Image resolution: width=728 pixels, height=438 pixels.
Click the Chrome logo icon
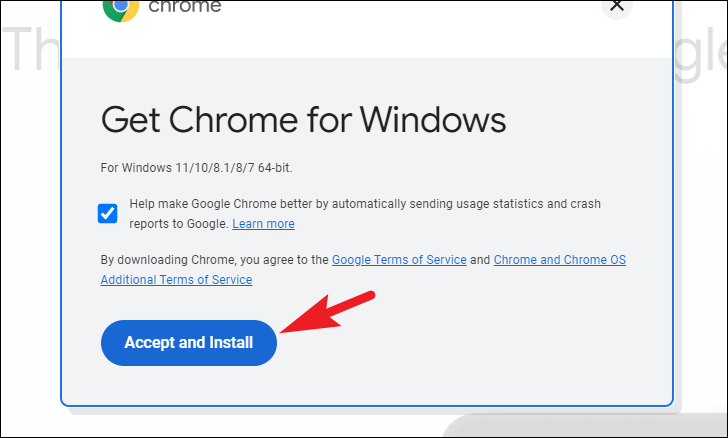(121, 10)
